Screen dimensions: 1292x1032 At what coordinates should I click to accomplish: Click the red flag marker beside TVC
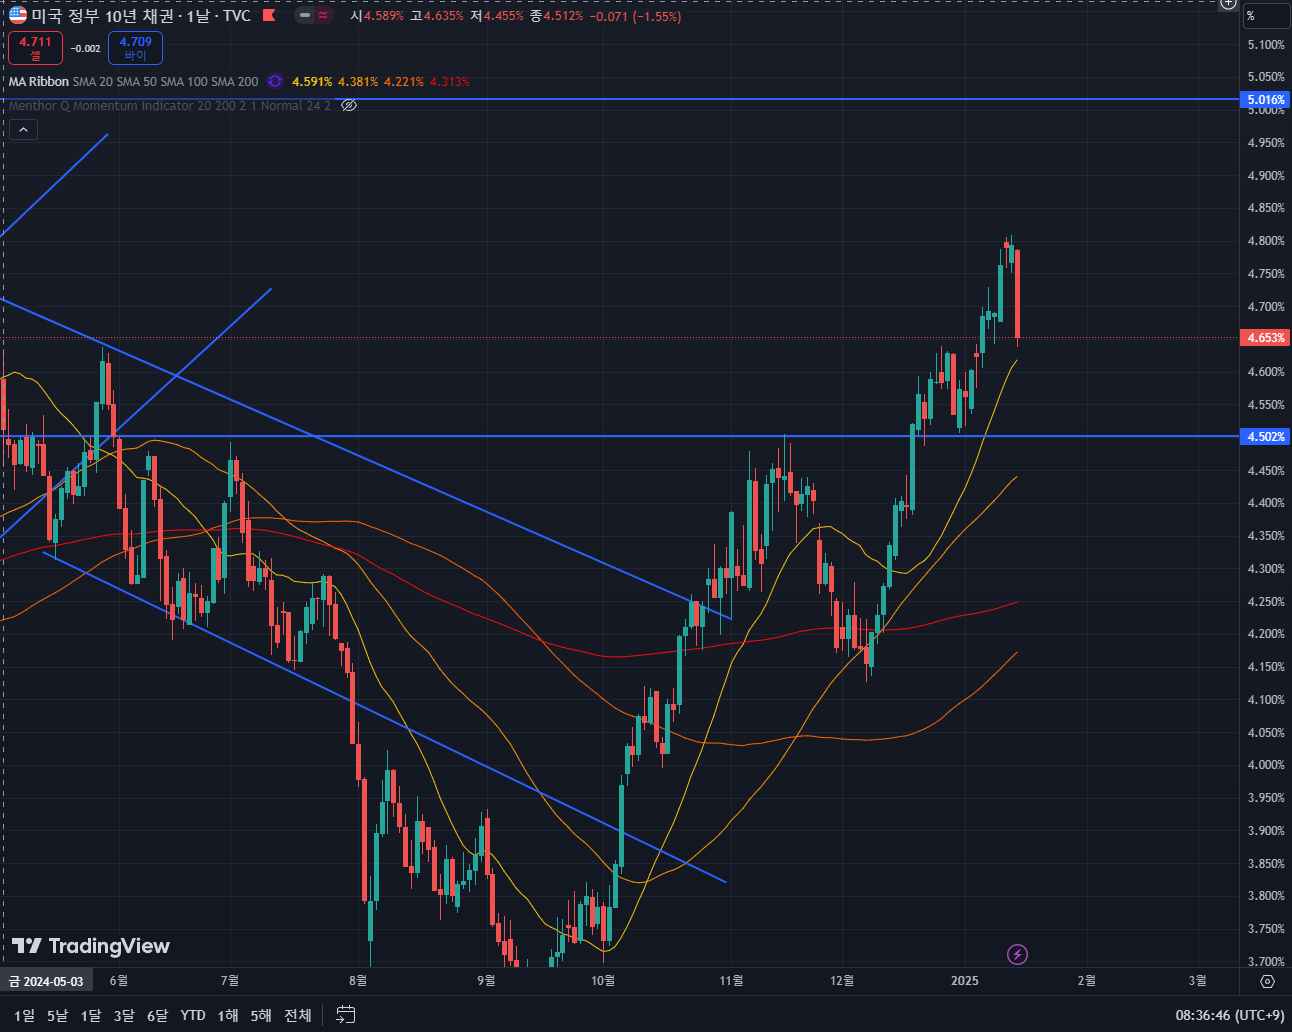268,16
